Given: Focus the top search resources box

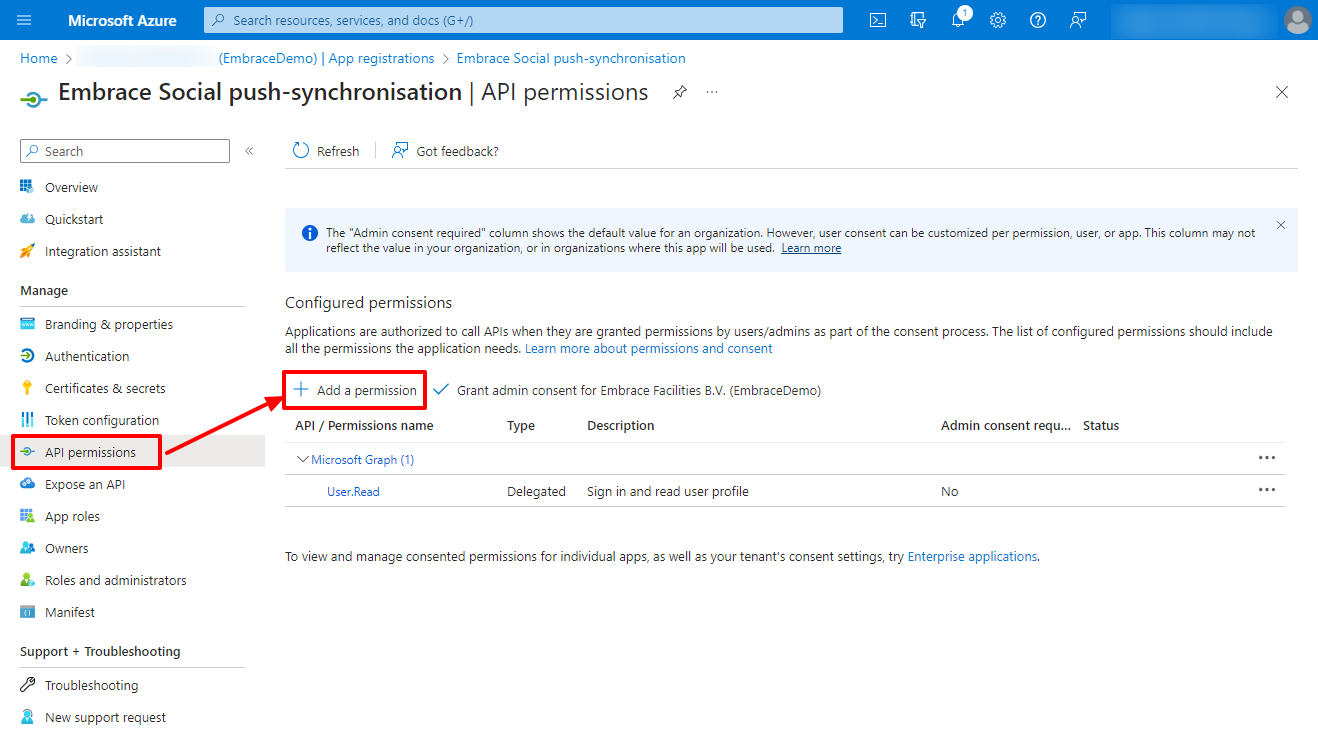Looking at the screenshot, I should (523, 20).
